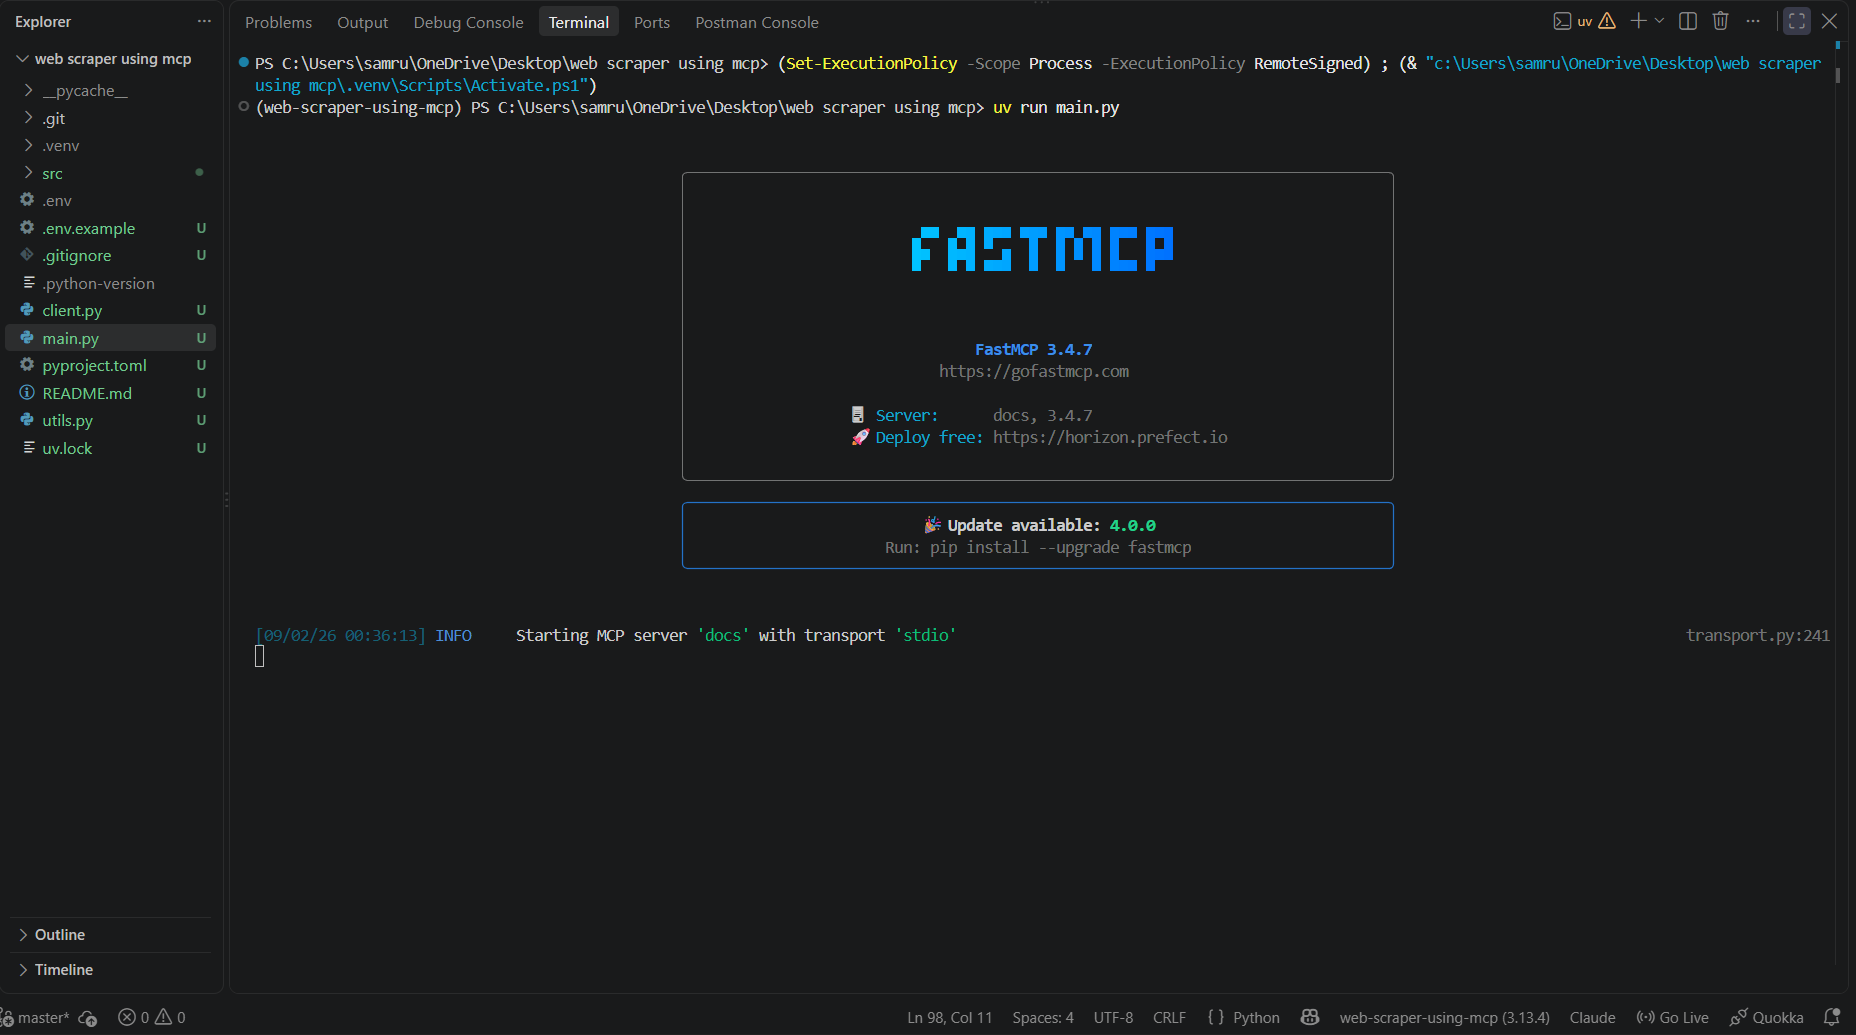Click 'FastMCP 3.4.7' version text
Screen dimensions: 1856x1035
[x=1033, y=350]
